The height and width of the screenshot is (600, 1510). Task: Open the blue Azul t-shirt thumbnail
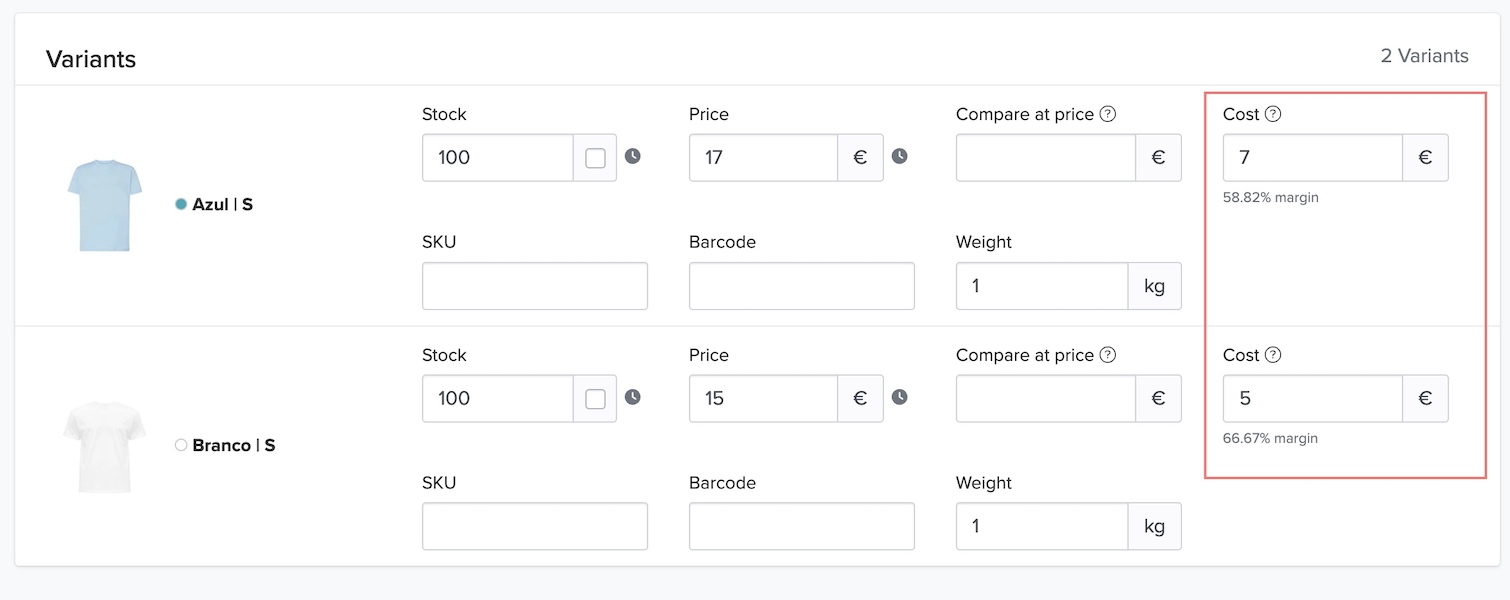tap(105, 205)
